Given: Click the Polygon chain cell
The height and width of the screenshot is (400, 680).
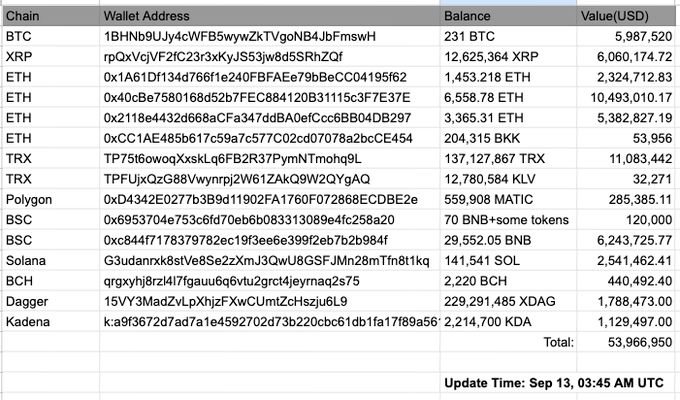Looking at the screenshot, I should pos(51,200).
